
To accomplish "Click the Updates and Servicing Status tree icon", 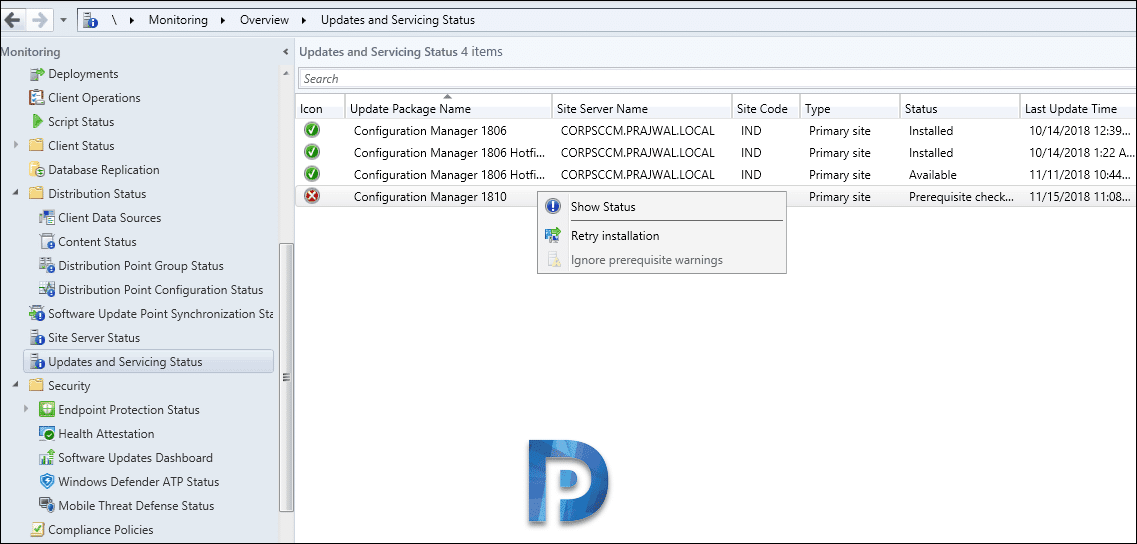I will tap(36, 361).
